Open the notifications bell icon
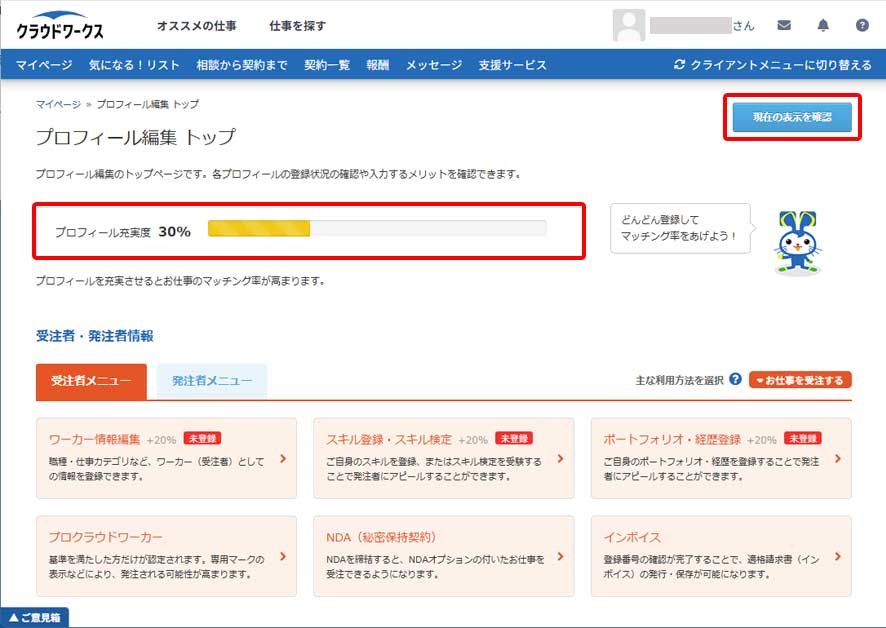The width and height of the screenshot is (886, 628). [823, 26]
